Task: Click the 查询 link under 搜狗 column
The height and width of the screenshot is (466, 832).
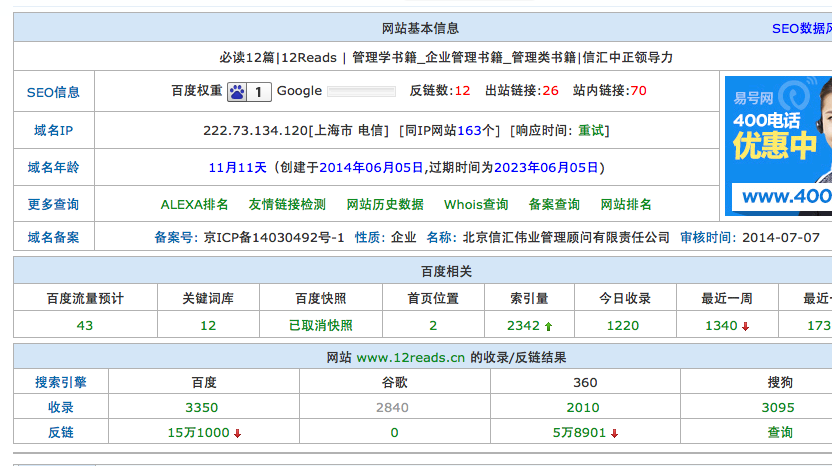Action: (x=780, y=432)
